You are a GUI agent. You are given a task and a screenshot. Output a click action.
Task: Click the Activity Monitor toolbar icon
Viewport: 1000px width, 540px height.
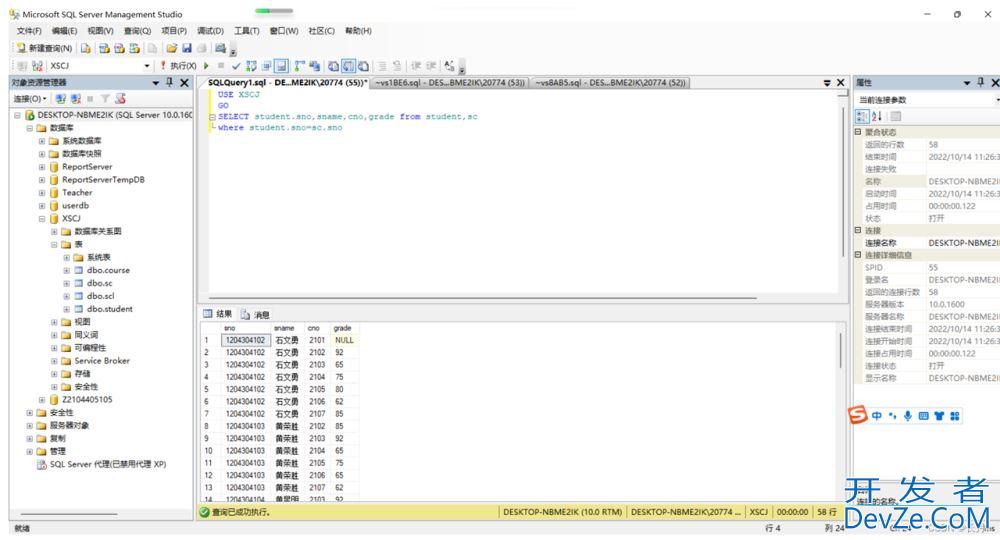(x=221, y=48)
